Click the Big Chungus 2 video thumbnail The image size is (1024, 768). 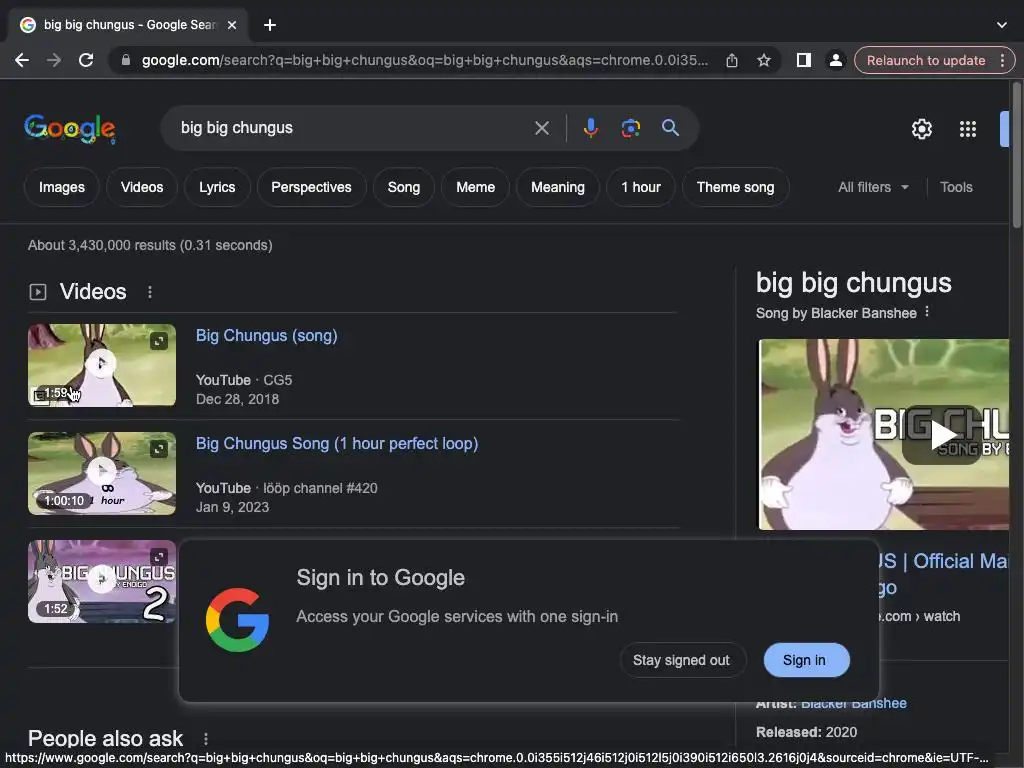pos(102,581)
